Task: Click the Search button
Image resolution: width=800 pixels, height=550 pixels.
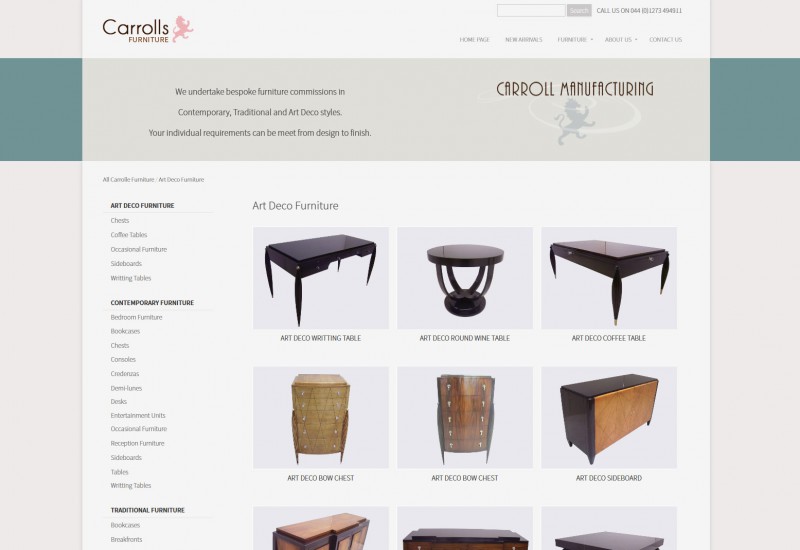Action: tap(579, 10)
